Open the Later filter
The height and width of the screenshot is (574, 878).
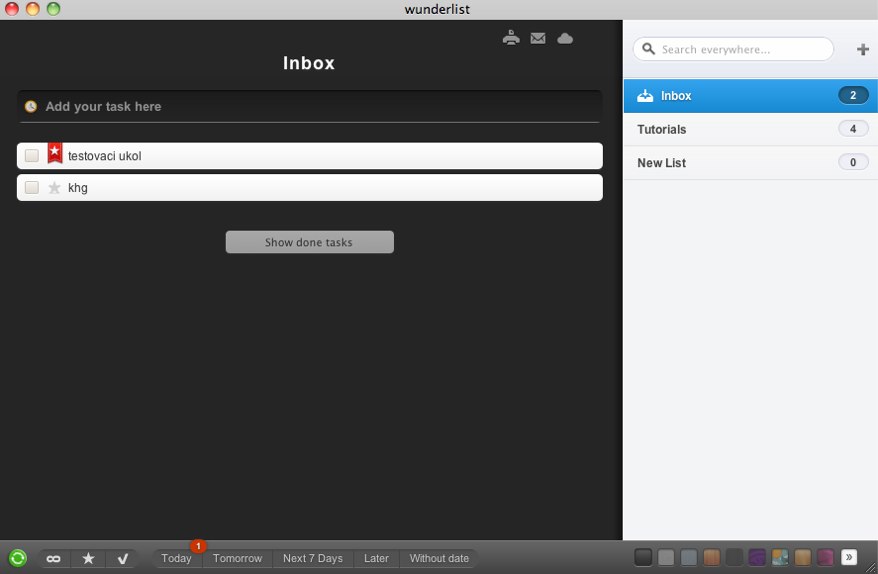pyautogui.click(x=376, y=558)
